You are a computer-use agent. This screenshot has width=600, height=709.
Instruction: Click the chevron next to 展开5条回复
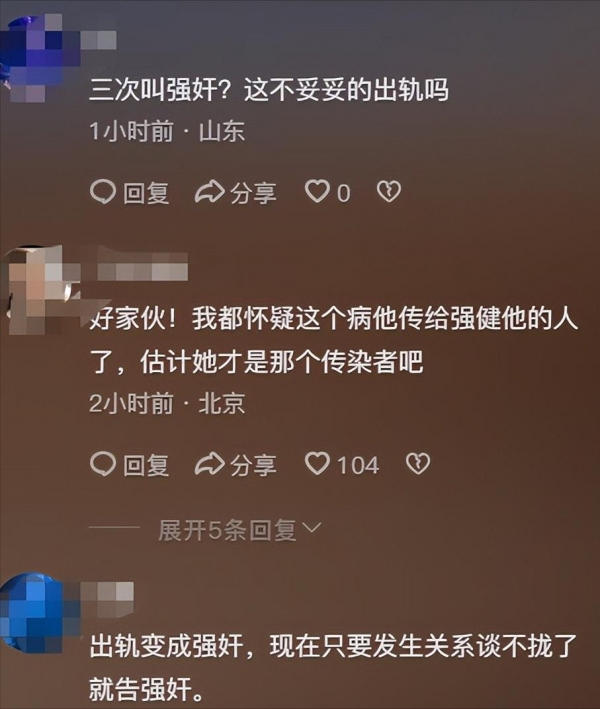(312, 528)
